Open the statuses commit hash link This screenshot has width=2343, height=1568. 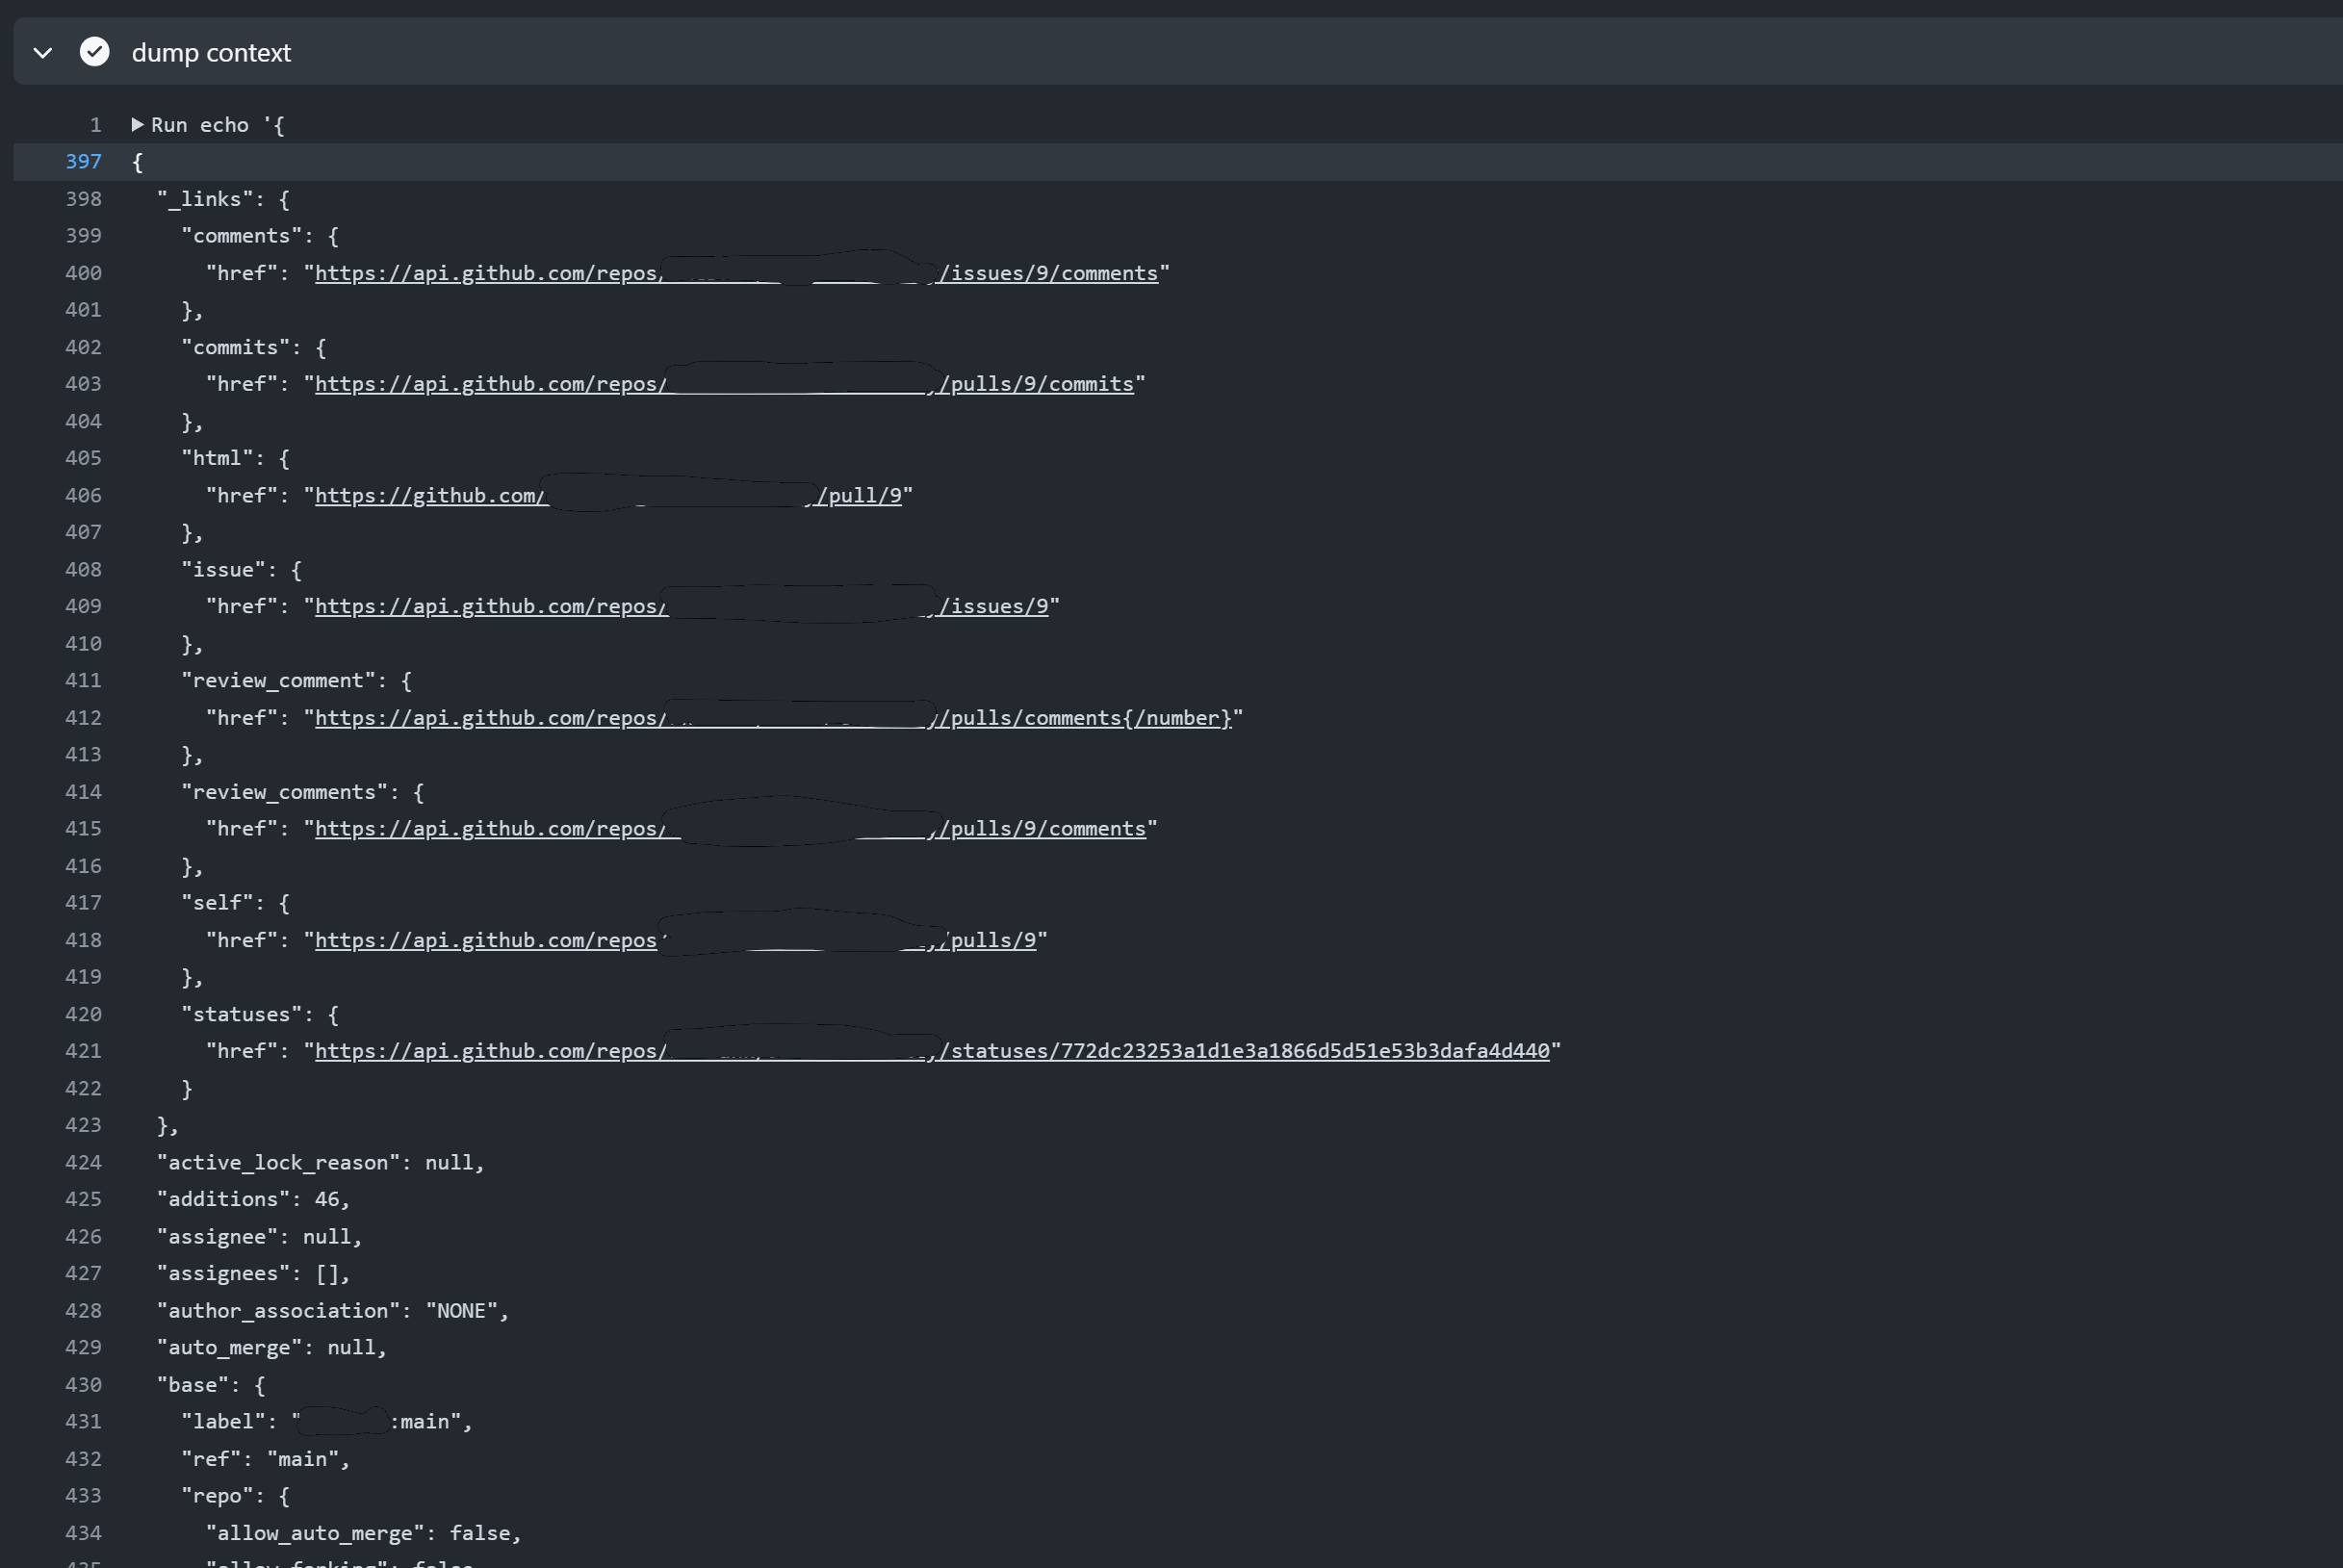tap(936, 1050)
